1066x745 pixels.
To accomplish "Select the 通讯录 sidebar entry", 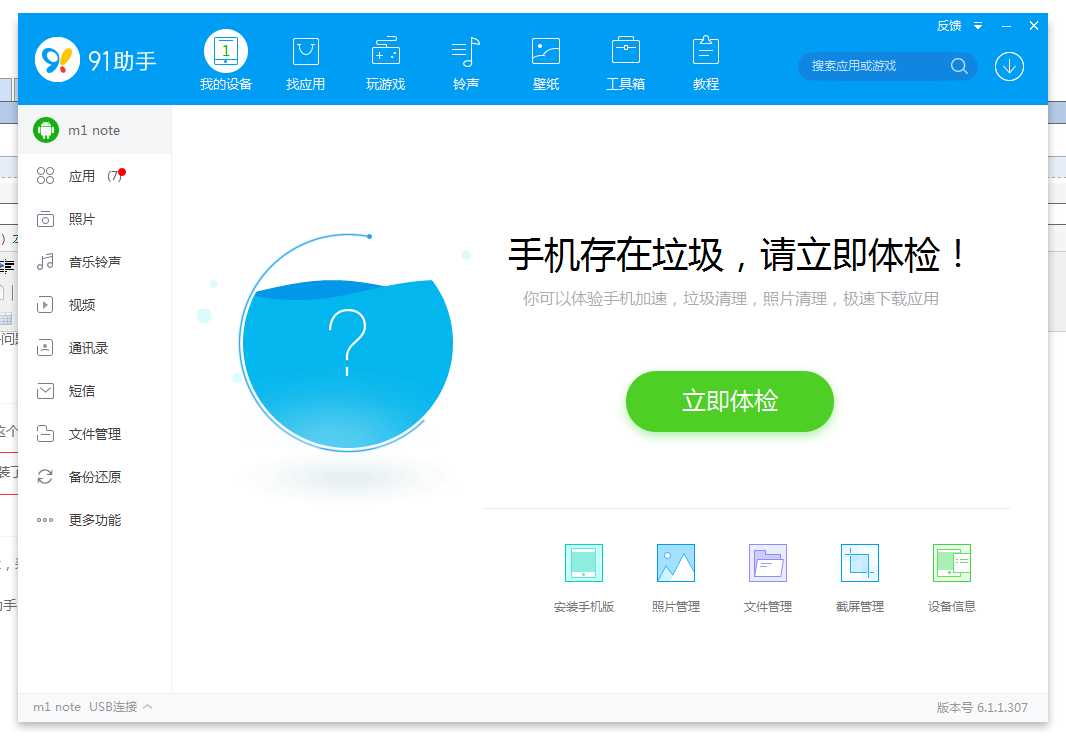I will 94,348.
